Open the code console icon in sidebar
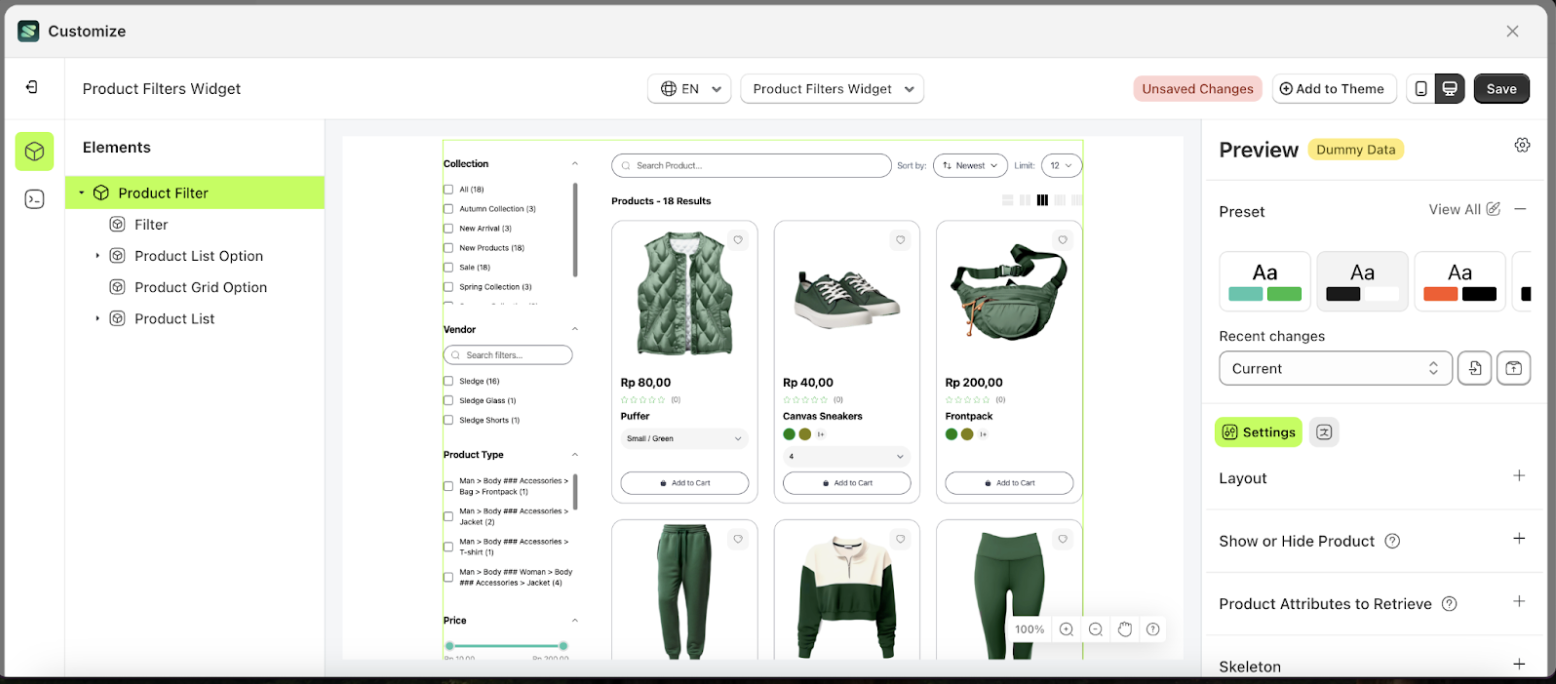 (34, 199)
